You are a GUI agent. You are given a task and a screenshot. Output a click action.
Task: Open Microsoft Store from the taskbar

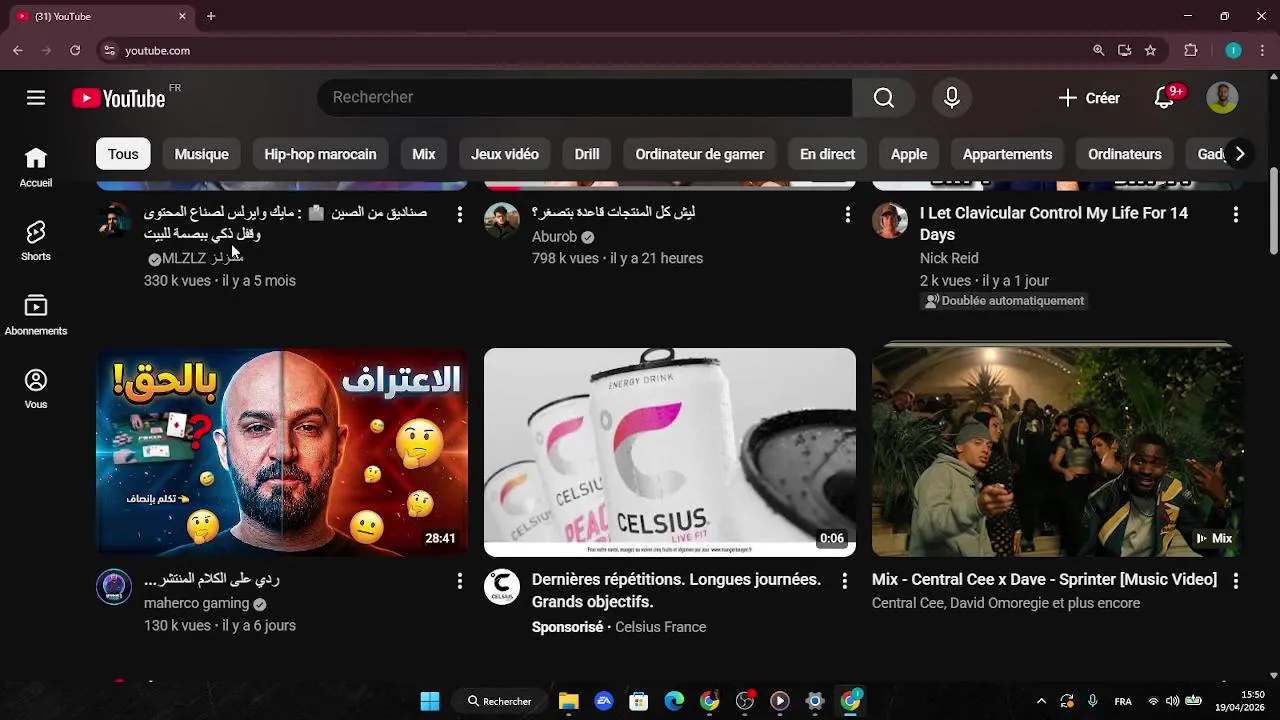(x=639, y=701)
